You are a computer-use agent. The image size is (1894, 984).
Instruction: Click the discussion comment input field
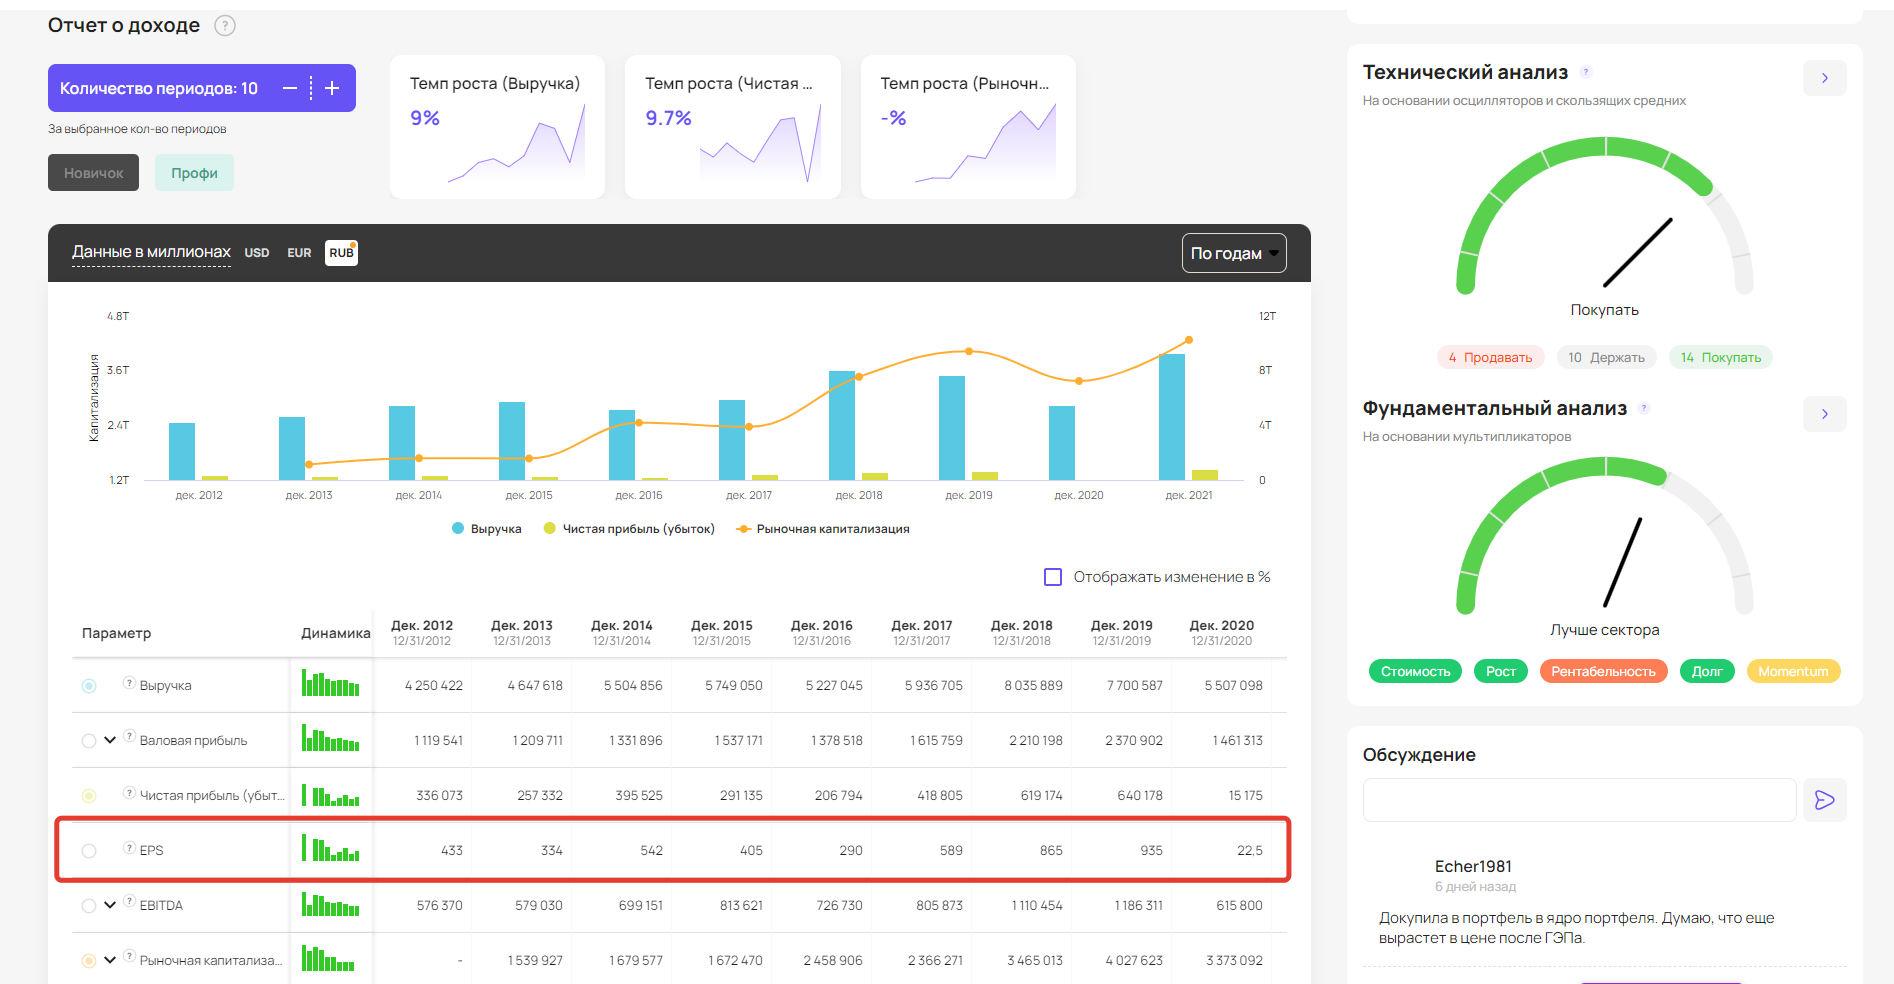(x=1580, y=800)
